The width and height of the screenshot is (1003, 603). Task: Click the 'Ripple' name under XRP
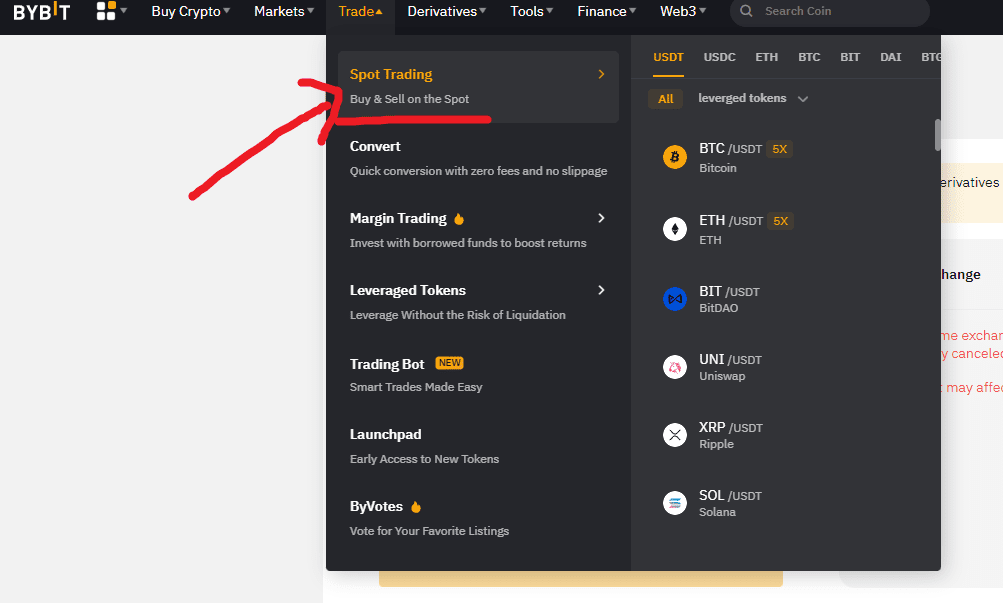tap(716, 444)
